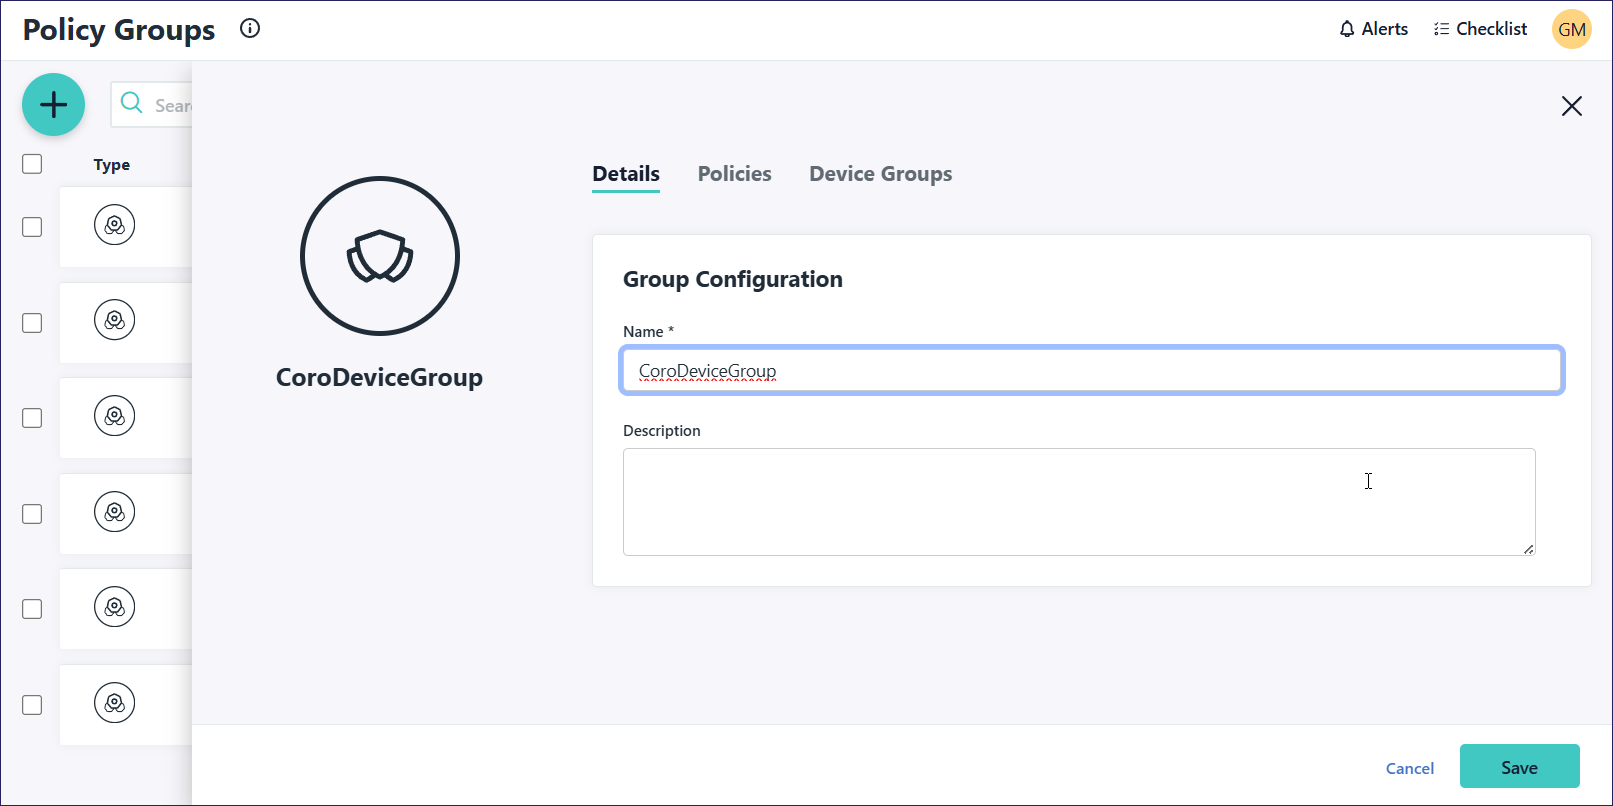Image resolution: width=1613 pixels, height=806 pixels.
Task: Switch to the Device Groups tab
Action: 880,174
